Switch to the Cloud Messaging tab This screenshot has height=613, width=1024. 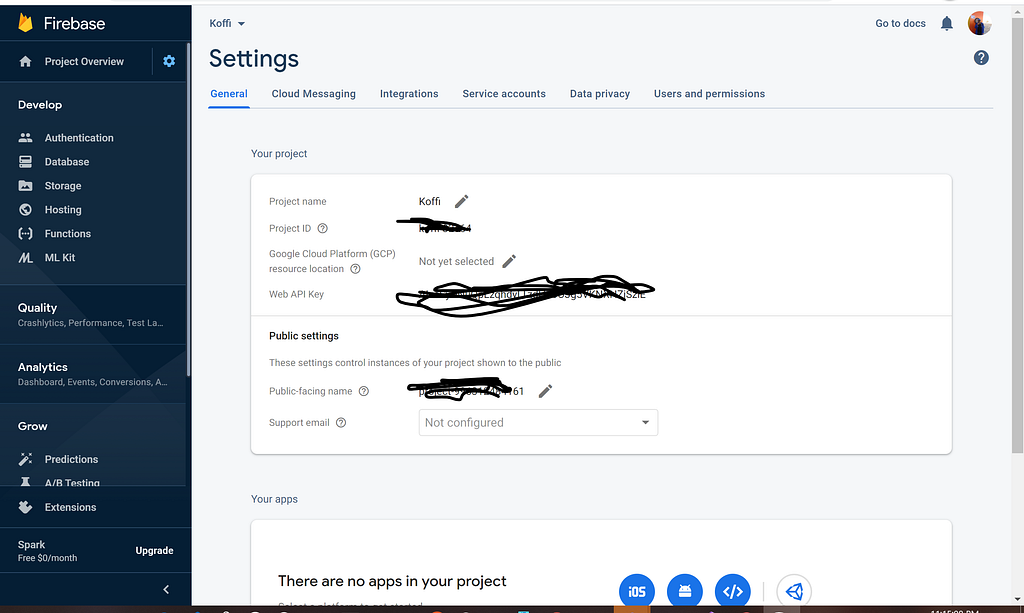[x=313, y=94]
